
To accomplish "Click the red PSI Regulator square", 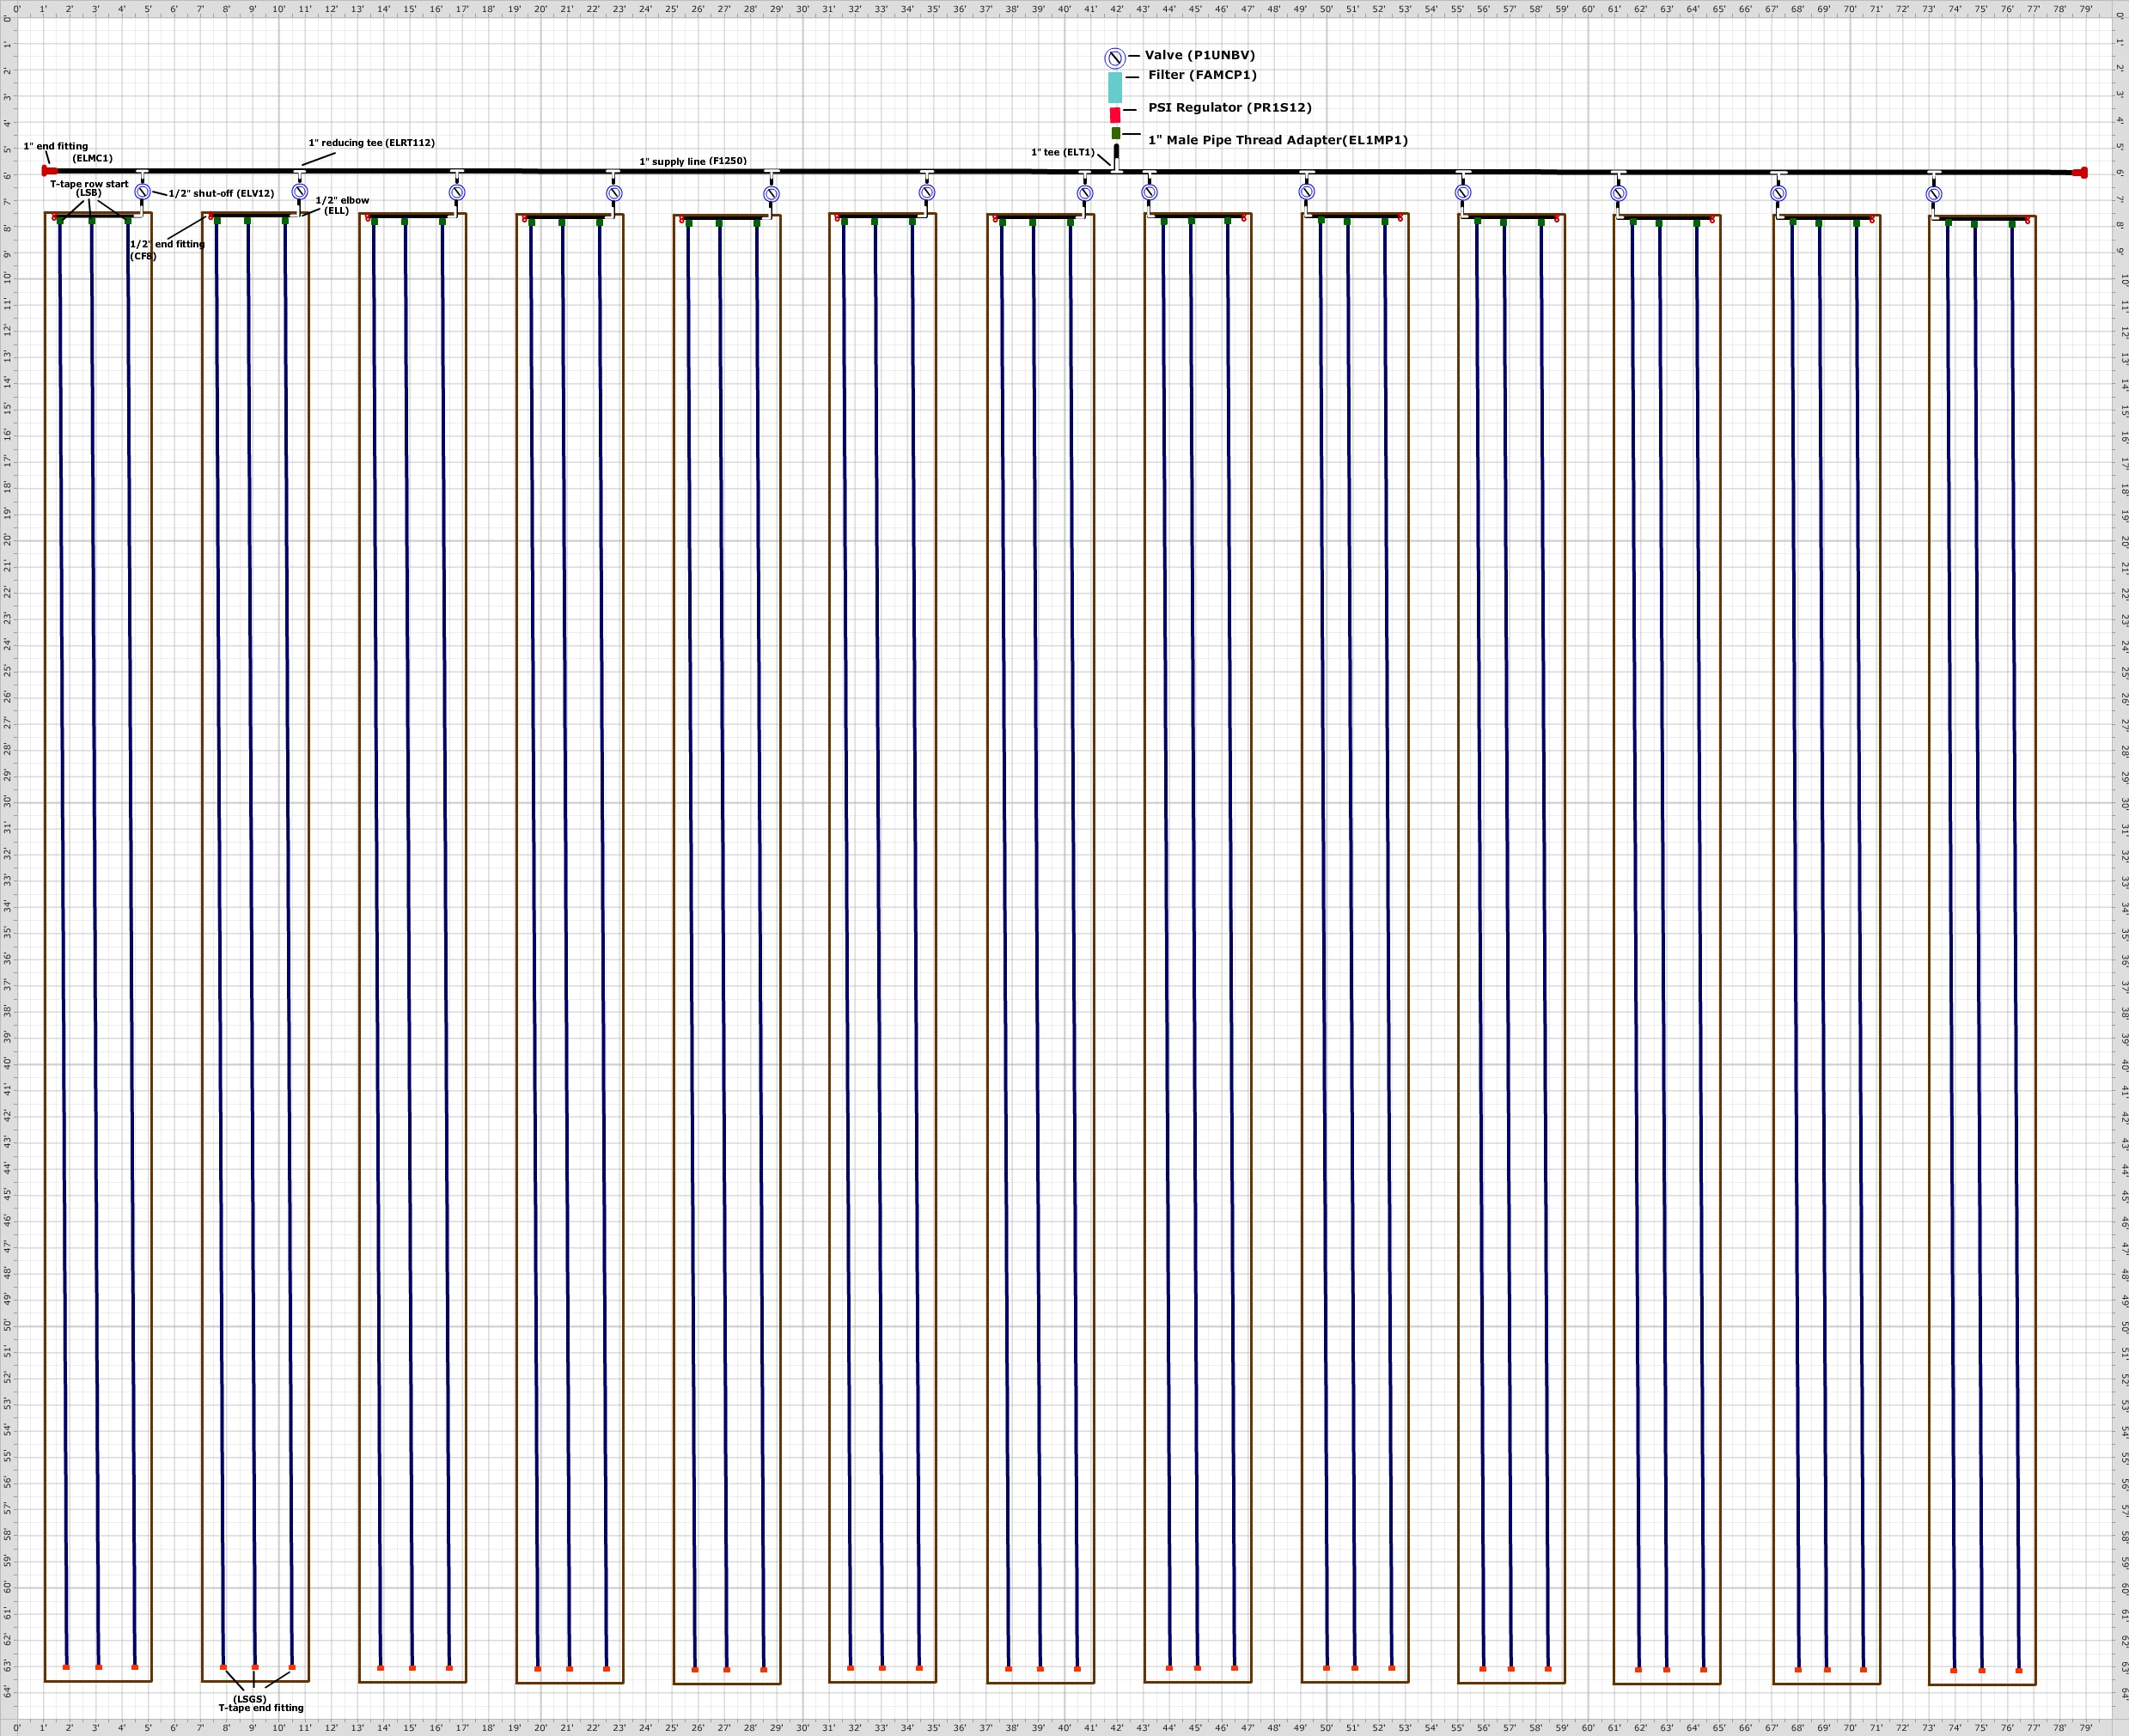I will (x=1115, y=115).
